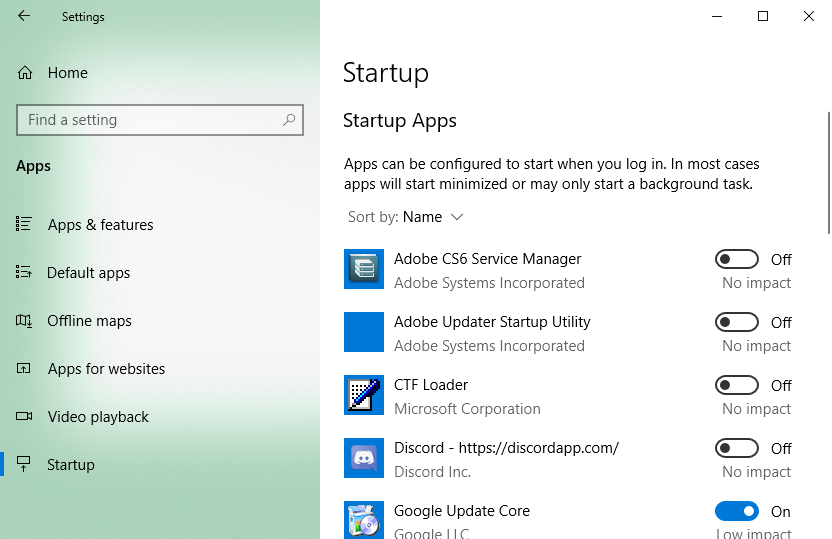Click the Adobe CS6 Service Manager icon
Image resolution: width=832 pixels, height=539 pixels.
click(363, 270)
